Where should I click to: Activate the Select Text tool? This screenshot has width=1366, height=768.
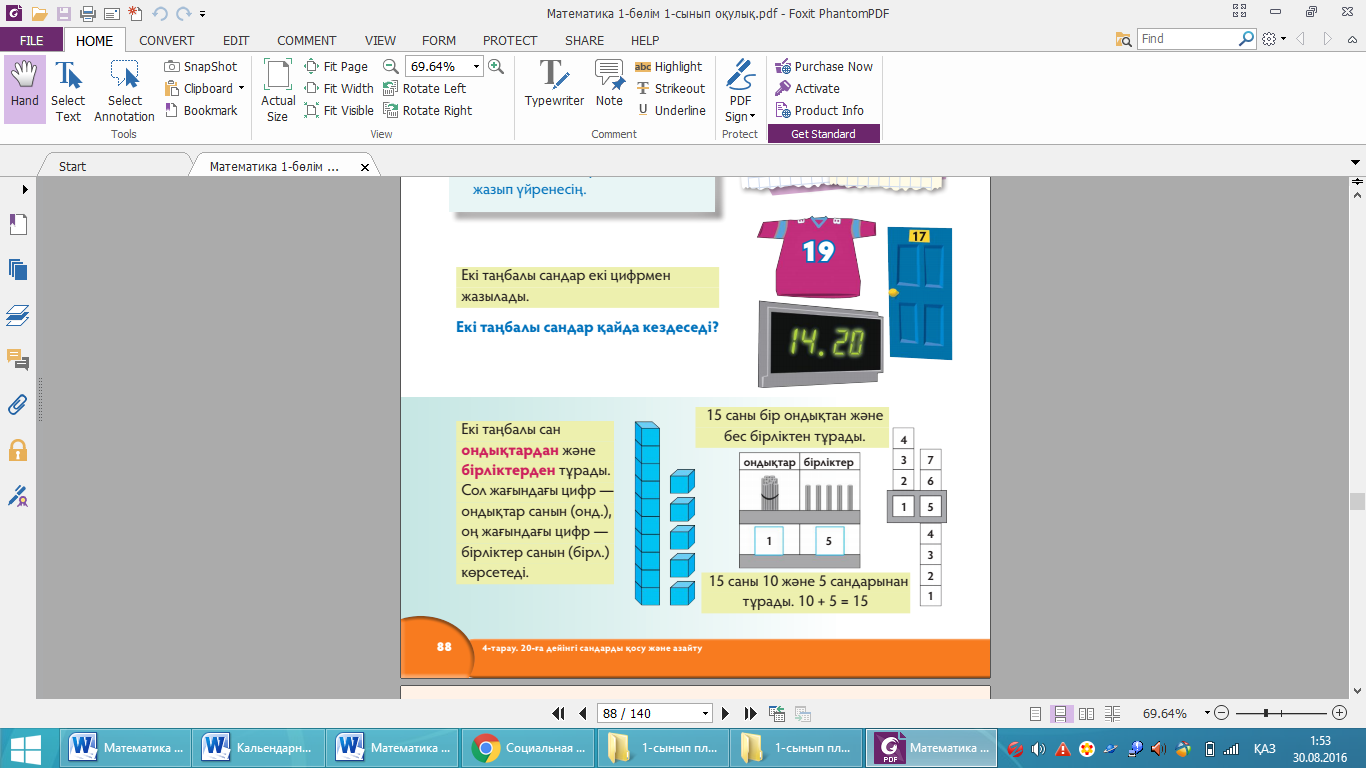(68, 90)
